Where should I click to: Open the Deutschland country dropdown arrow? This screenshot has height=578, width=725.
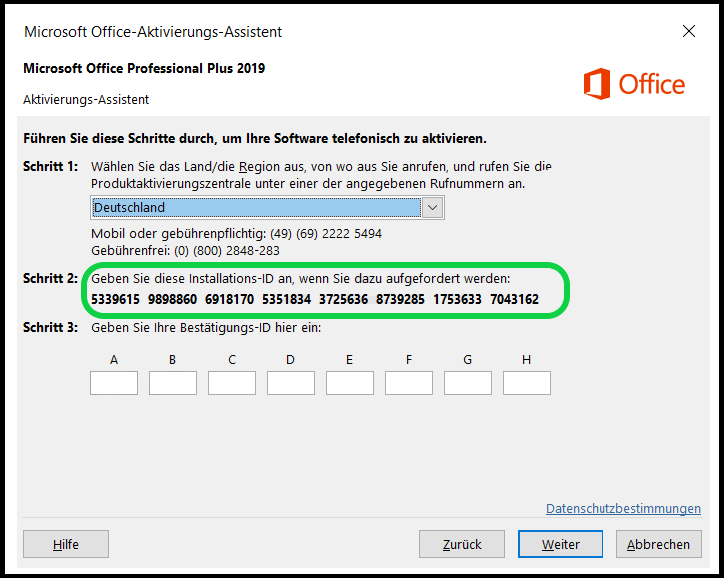(432, 208)
